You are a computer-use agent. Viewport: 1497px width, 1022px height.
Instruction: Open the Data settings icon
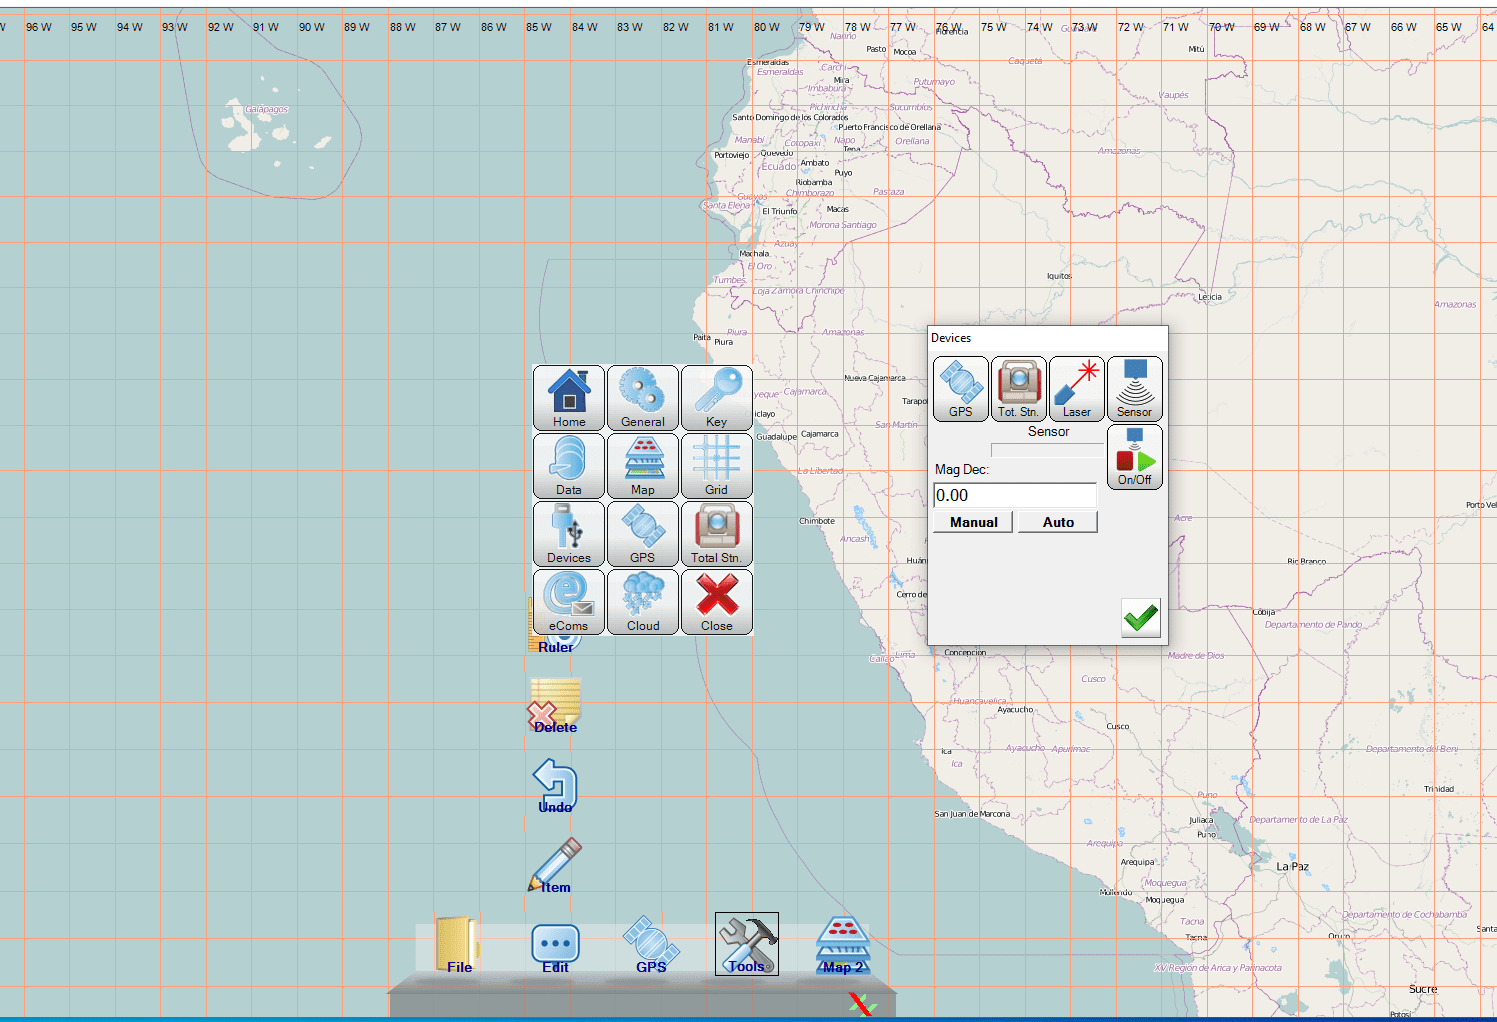[x=569, y=465]
